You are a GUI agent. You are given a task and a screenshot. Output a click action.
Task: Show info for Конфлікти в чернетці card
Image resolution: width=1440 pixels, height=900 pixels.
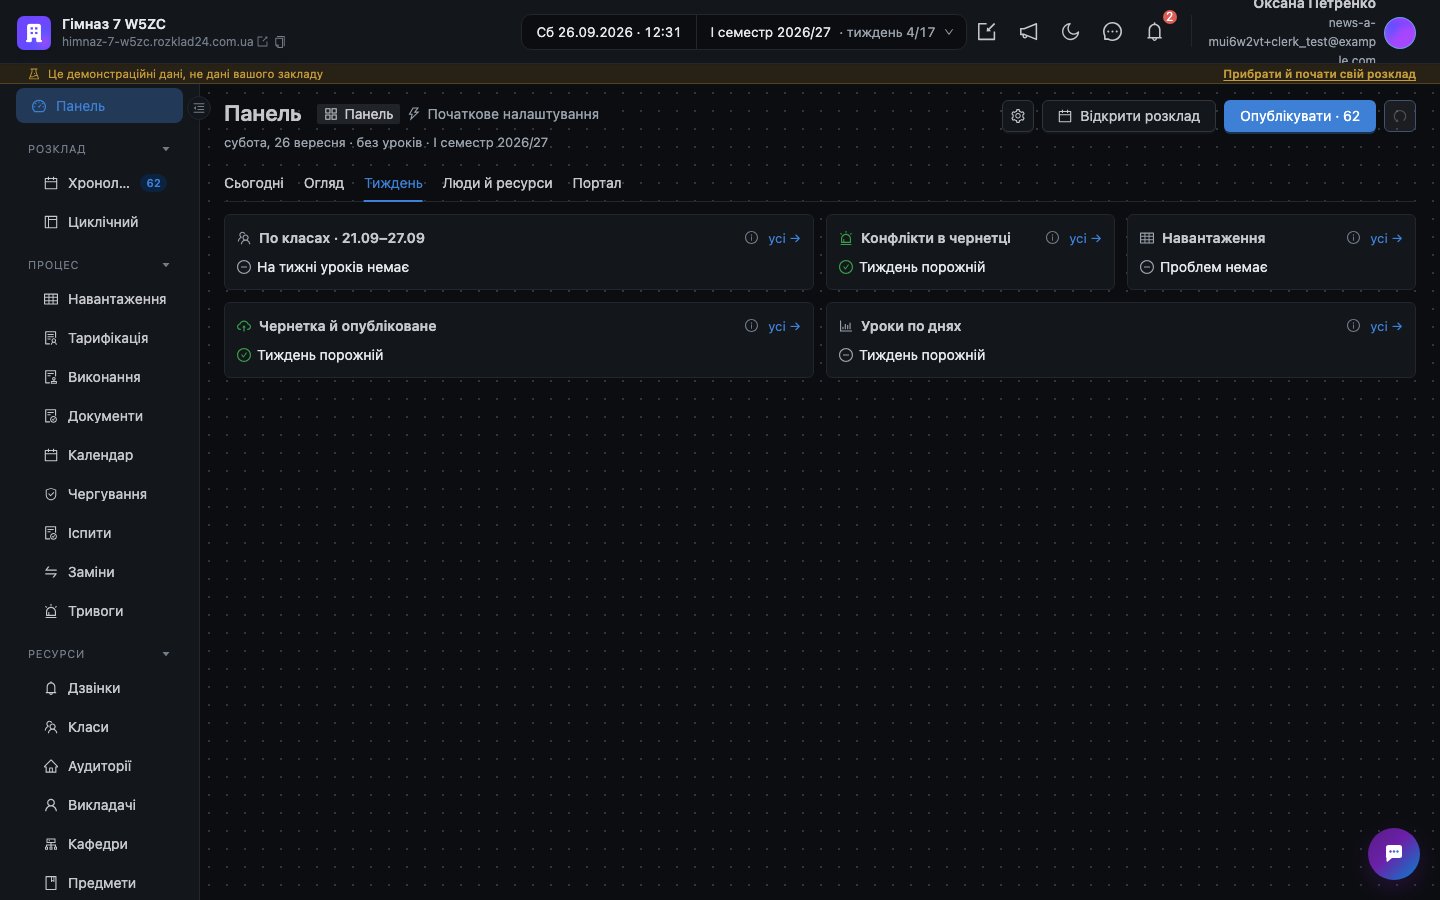(x=1052, y=238)
